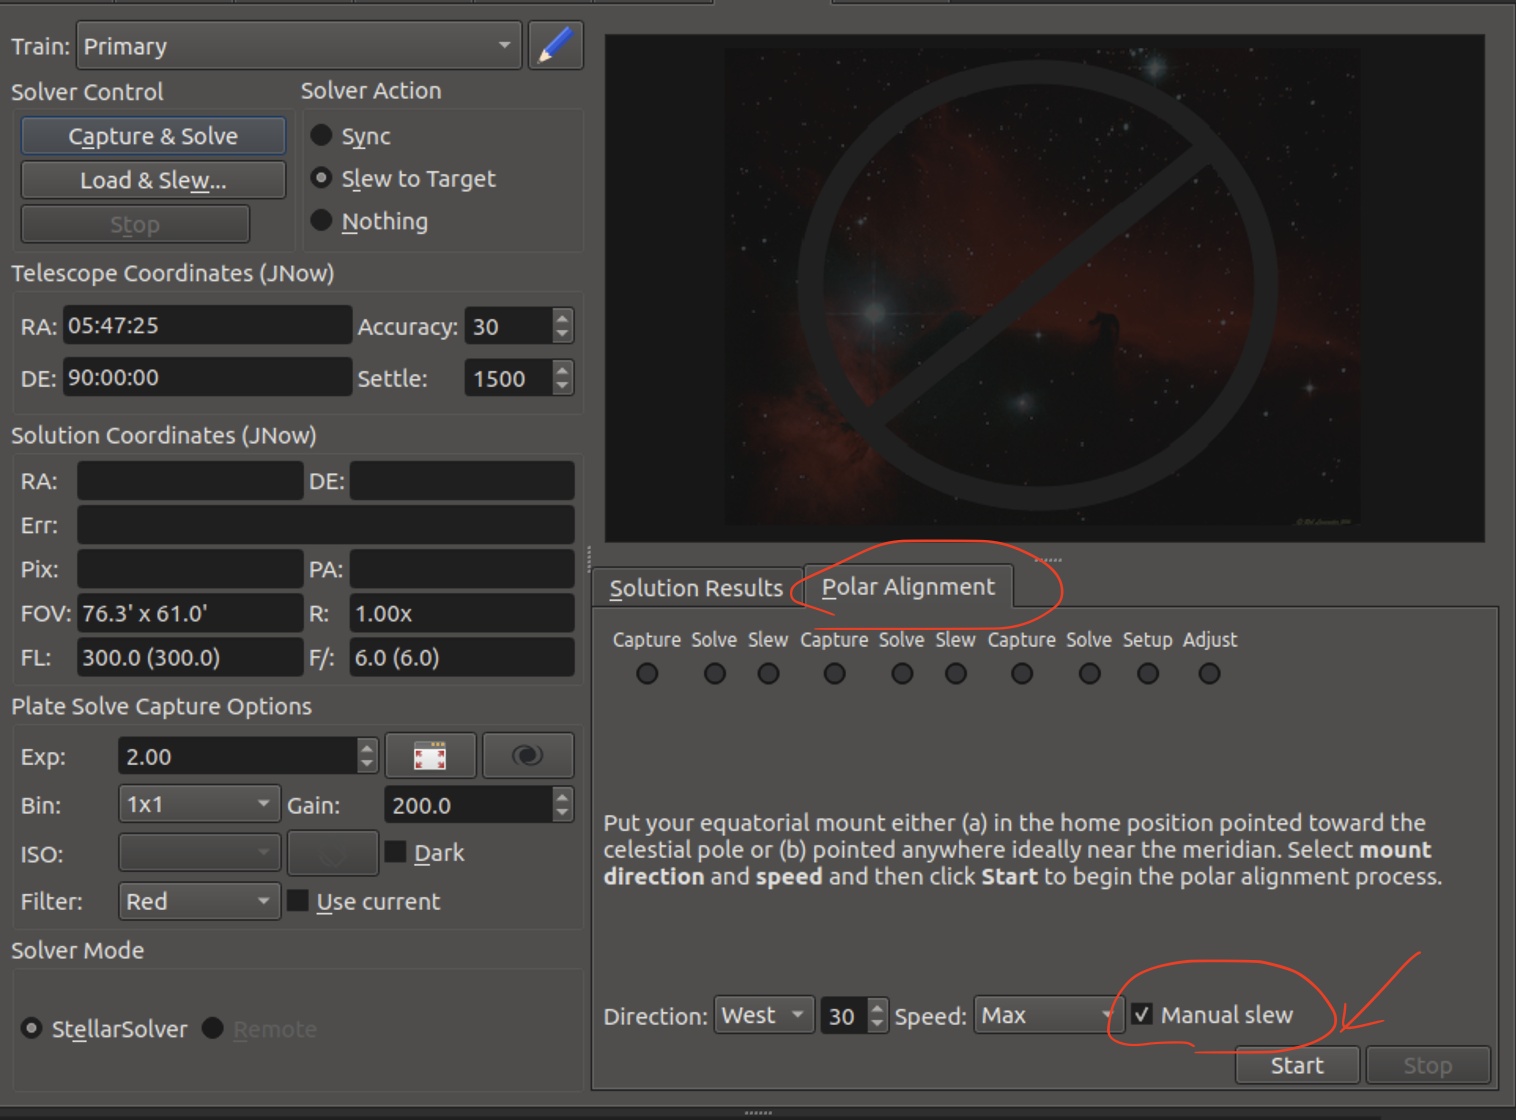Choose the Slew to Target radio option
This screenshot has height=1120, width=1516.
(x=321, y=178)
